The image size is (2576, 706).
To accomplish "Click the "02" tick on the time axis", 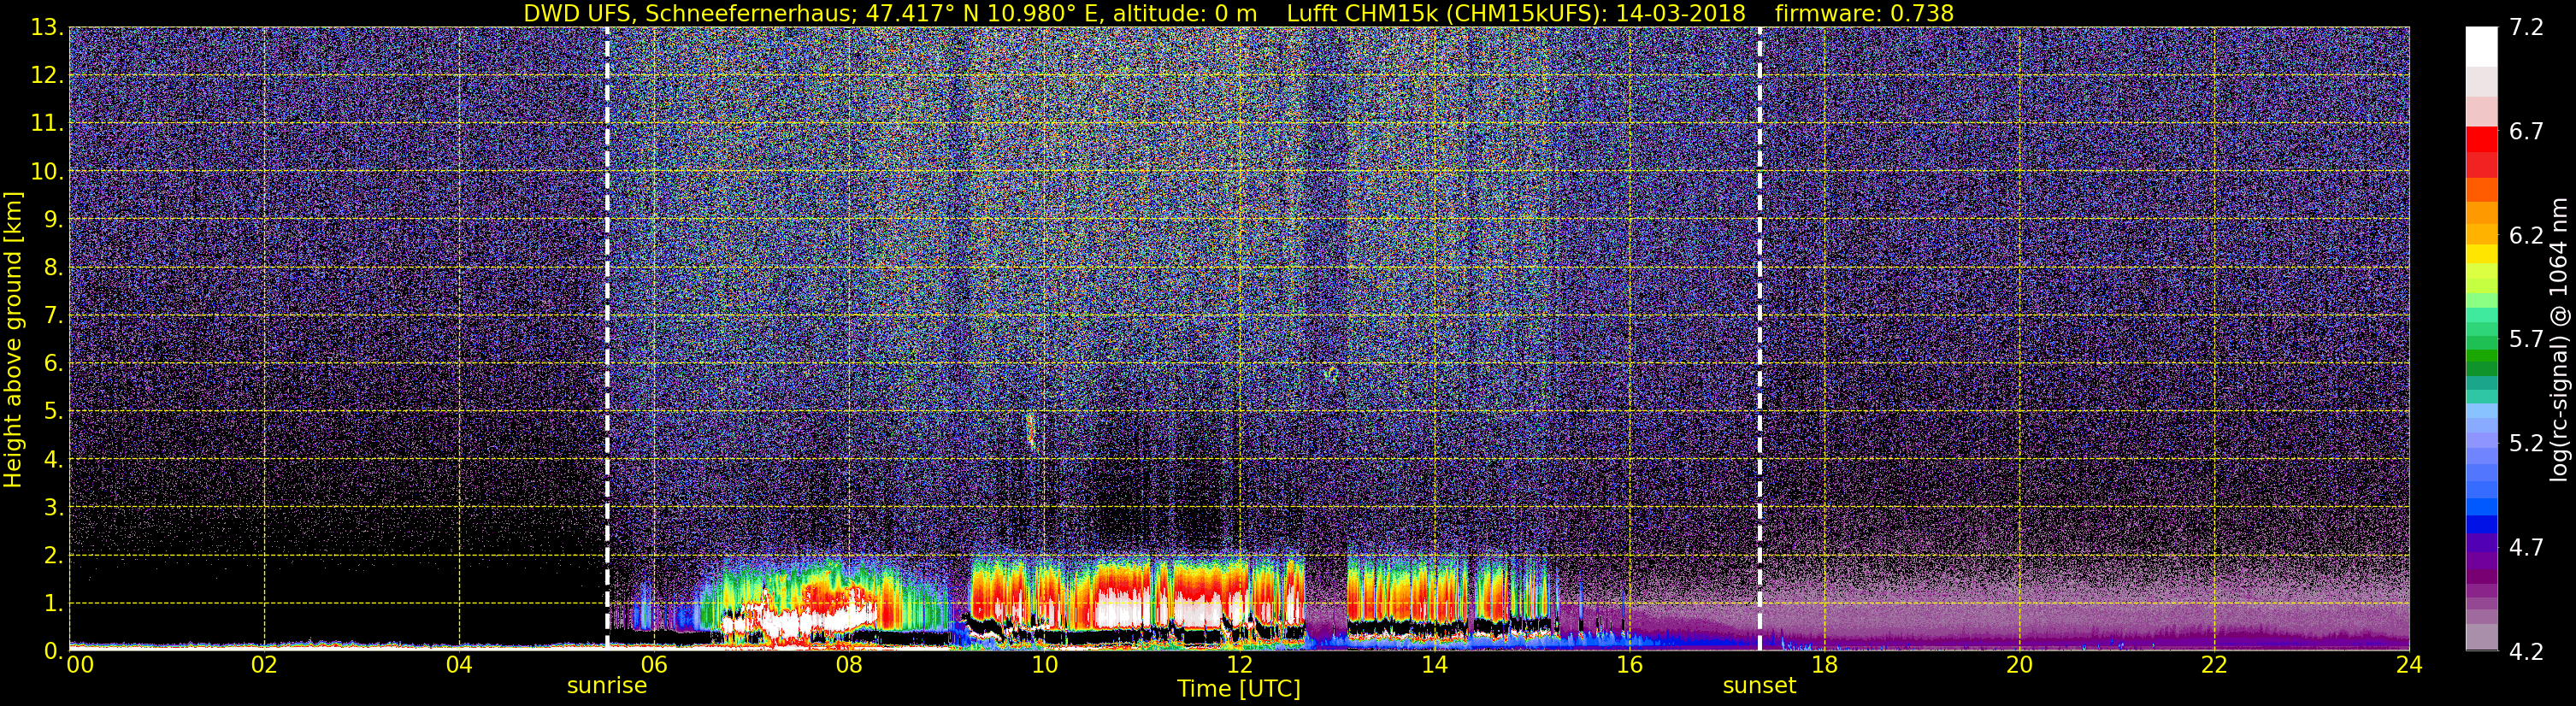I will click(x=264, y=665).
